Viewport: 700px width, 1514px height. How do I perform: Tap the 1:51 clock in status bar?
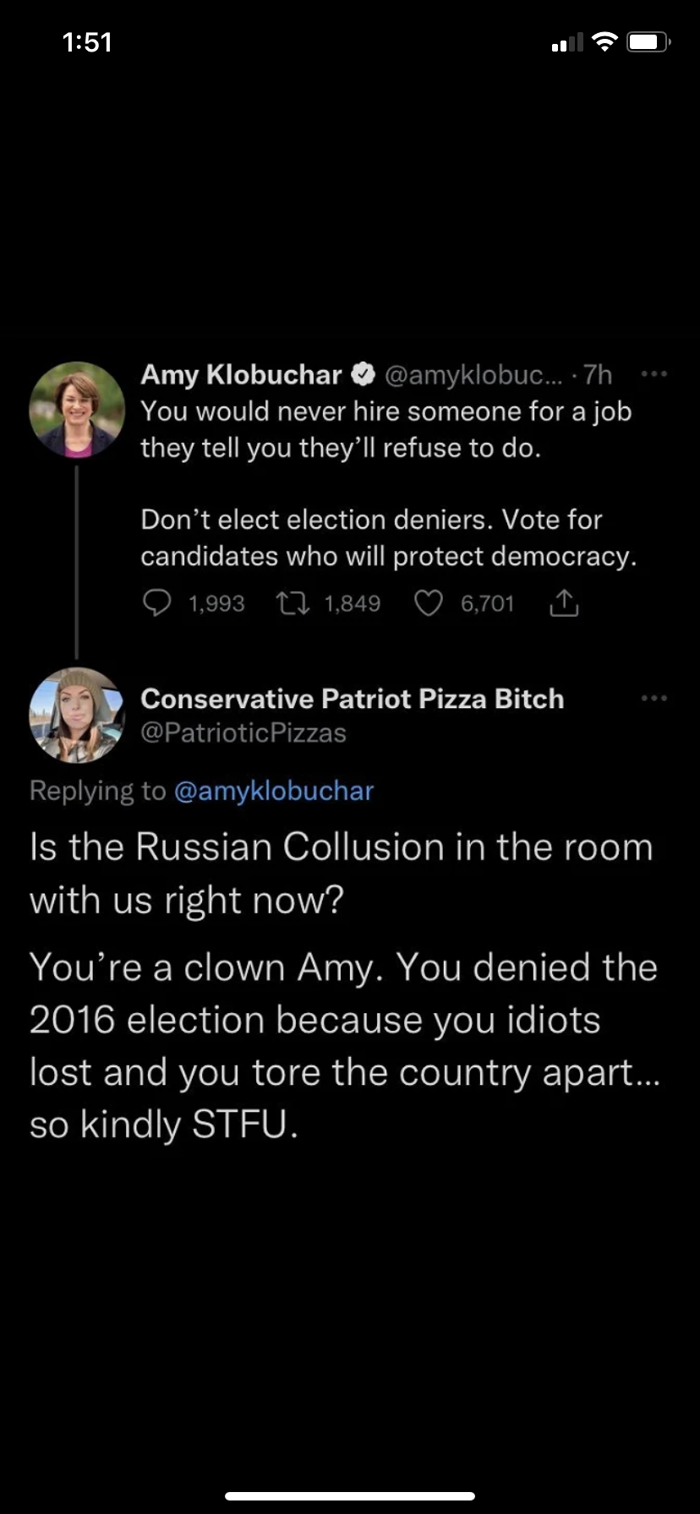[x=86, y=42]
